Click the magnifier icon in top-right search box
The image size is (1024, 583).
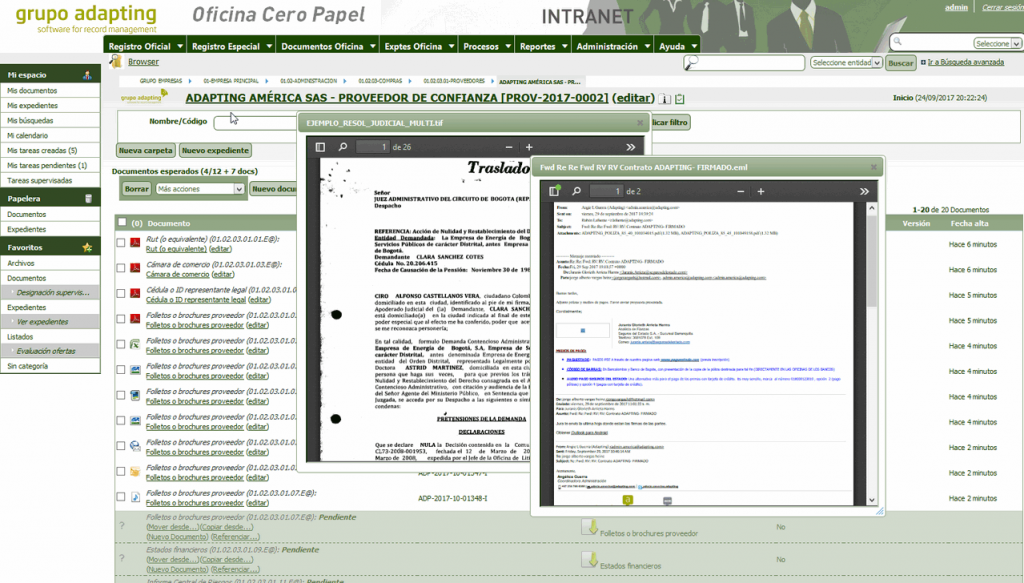[897, 42]
